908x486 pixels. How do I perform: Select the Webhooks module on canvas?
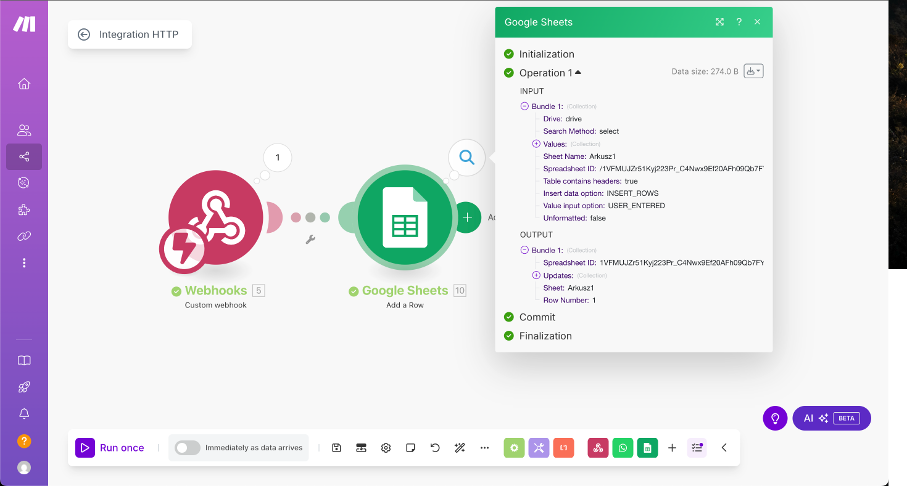click(215, 217)
